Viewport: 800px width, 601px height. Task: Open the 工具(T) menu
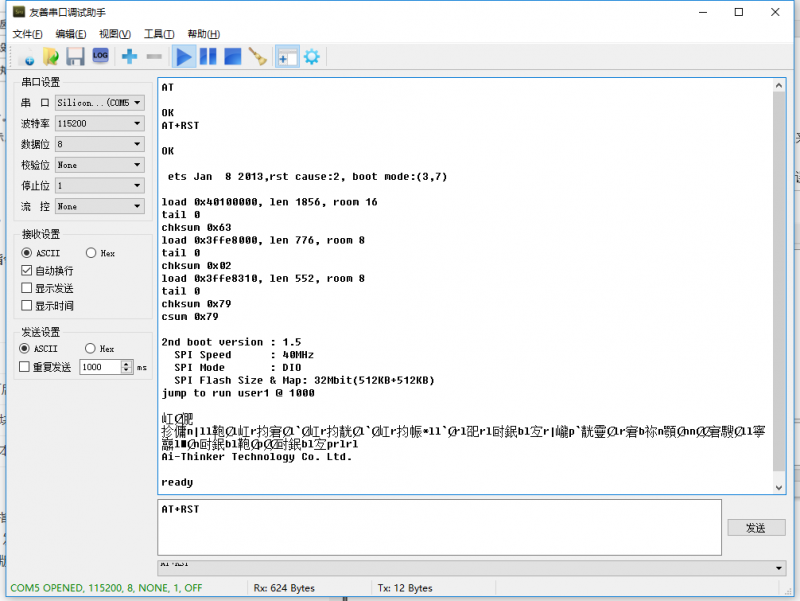(x=159, y=34)
